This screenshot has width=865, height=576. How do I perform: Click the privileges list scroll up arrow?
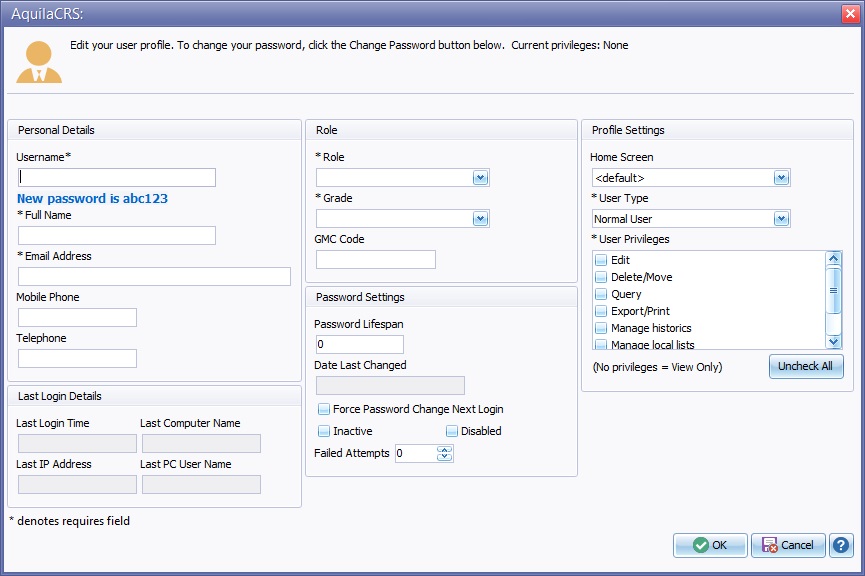[834, 258]
